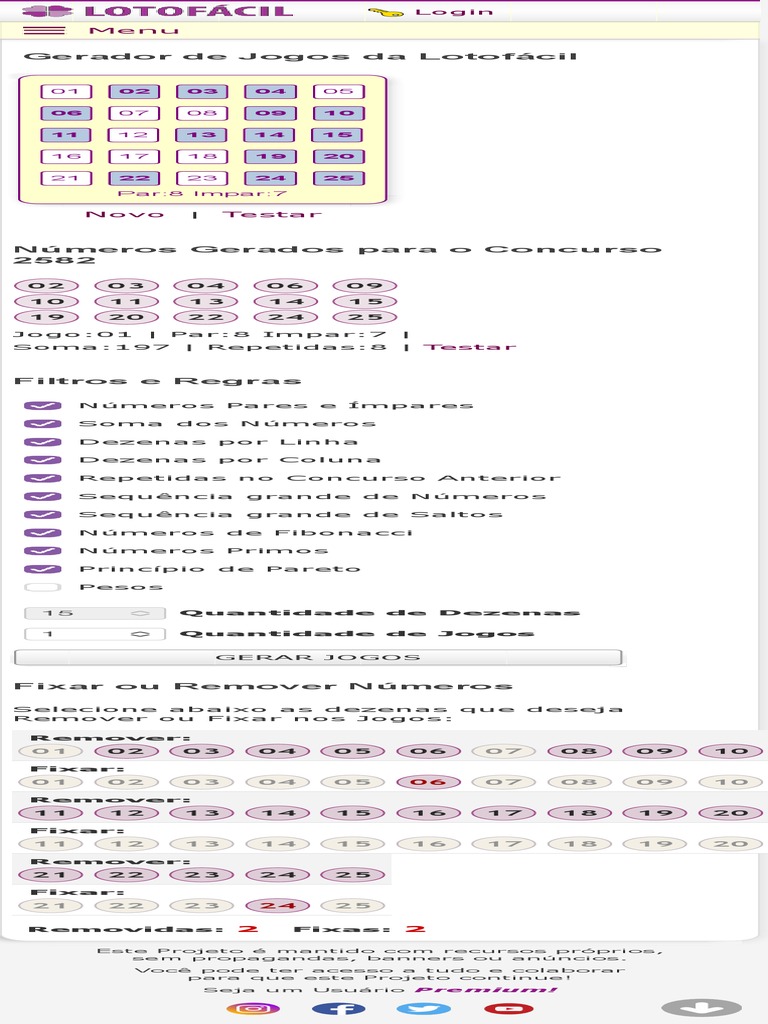768x1024 pixels.
Task: Toggle Números Primos filter
Action: (42, 551)
